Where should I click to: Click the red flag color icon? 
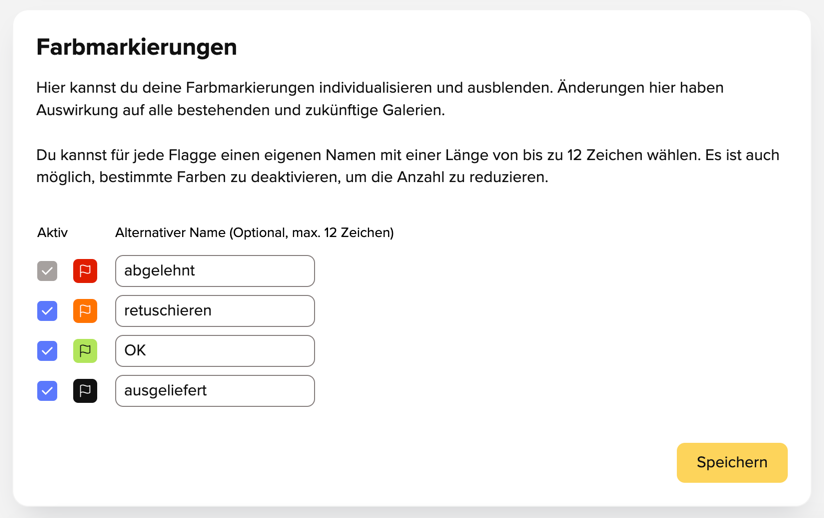pos(85,271)
